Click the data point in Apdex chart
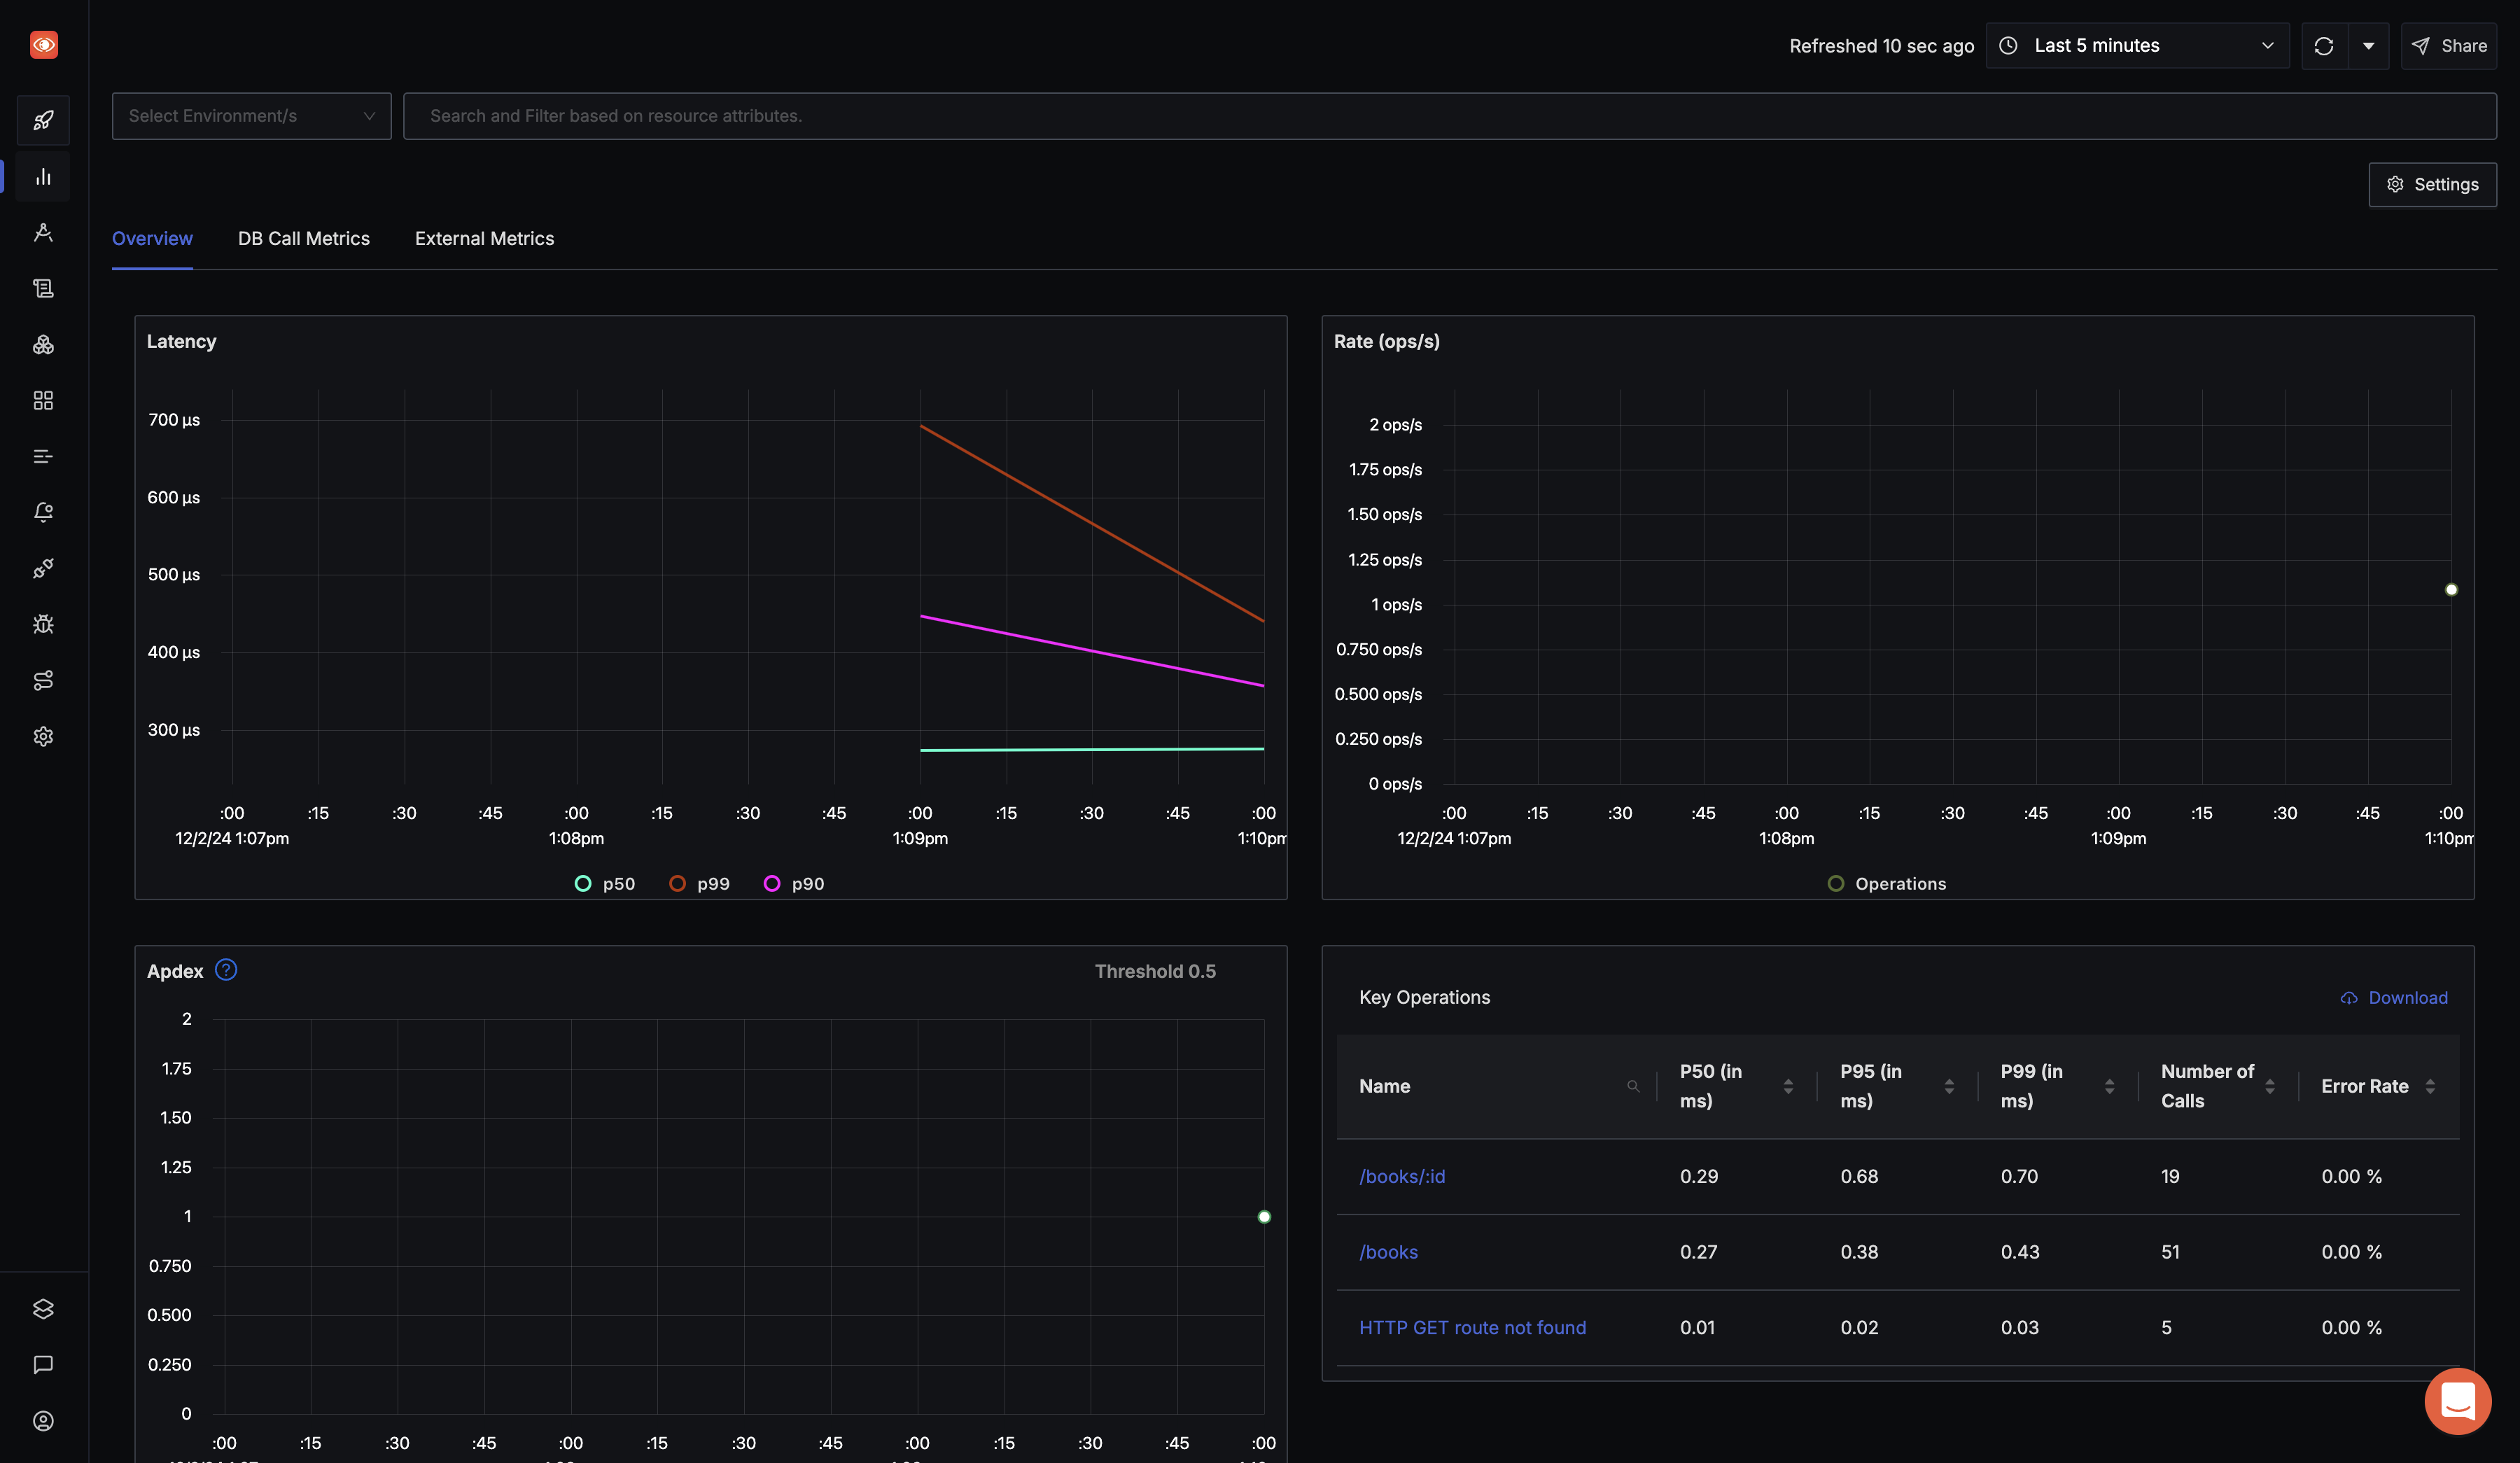 point(1264,1217)
